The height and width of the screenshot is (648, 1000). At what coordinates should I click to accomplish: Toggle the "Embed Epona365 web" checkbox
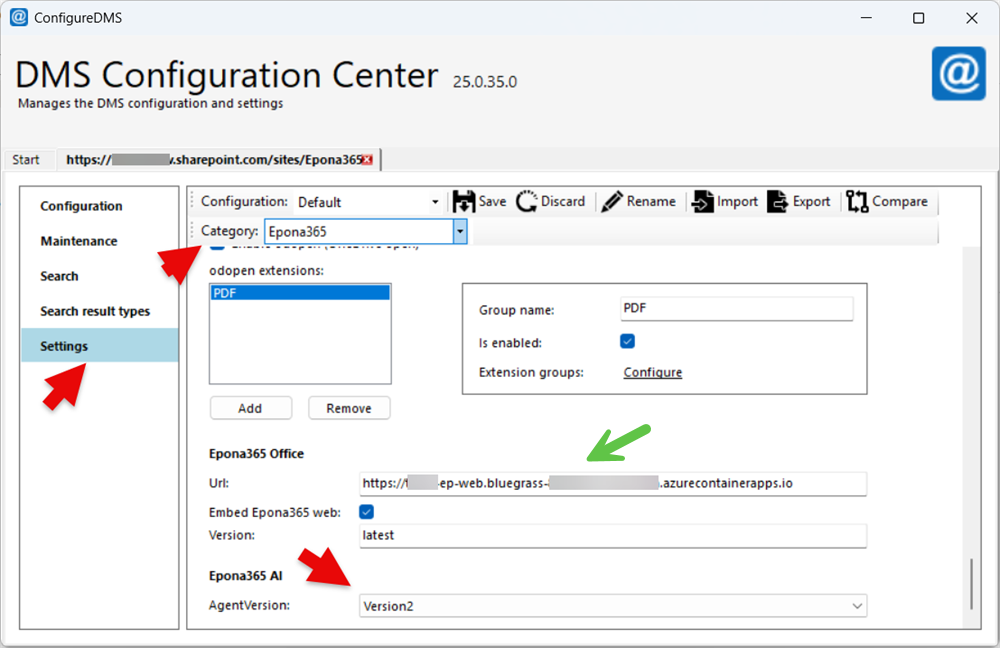367,512
